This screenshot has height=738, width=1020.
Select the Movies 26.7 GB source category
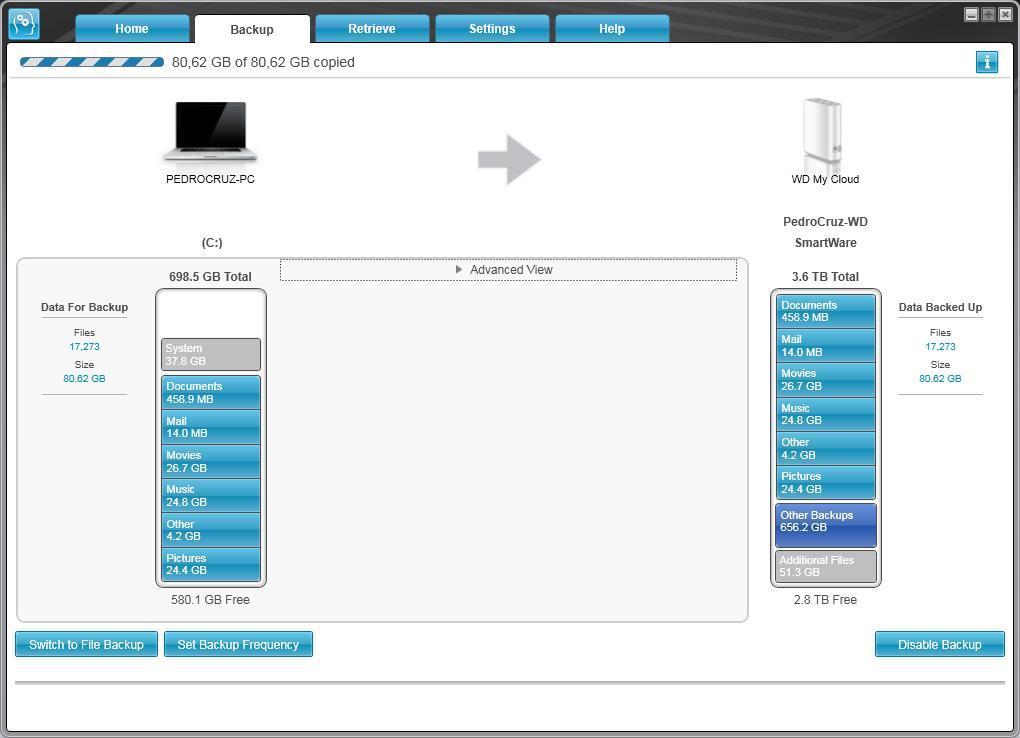[x=211, y=461]
